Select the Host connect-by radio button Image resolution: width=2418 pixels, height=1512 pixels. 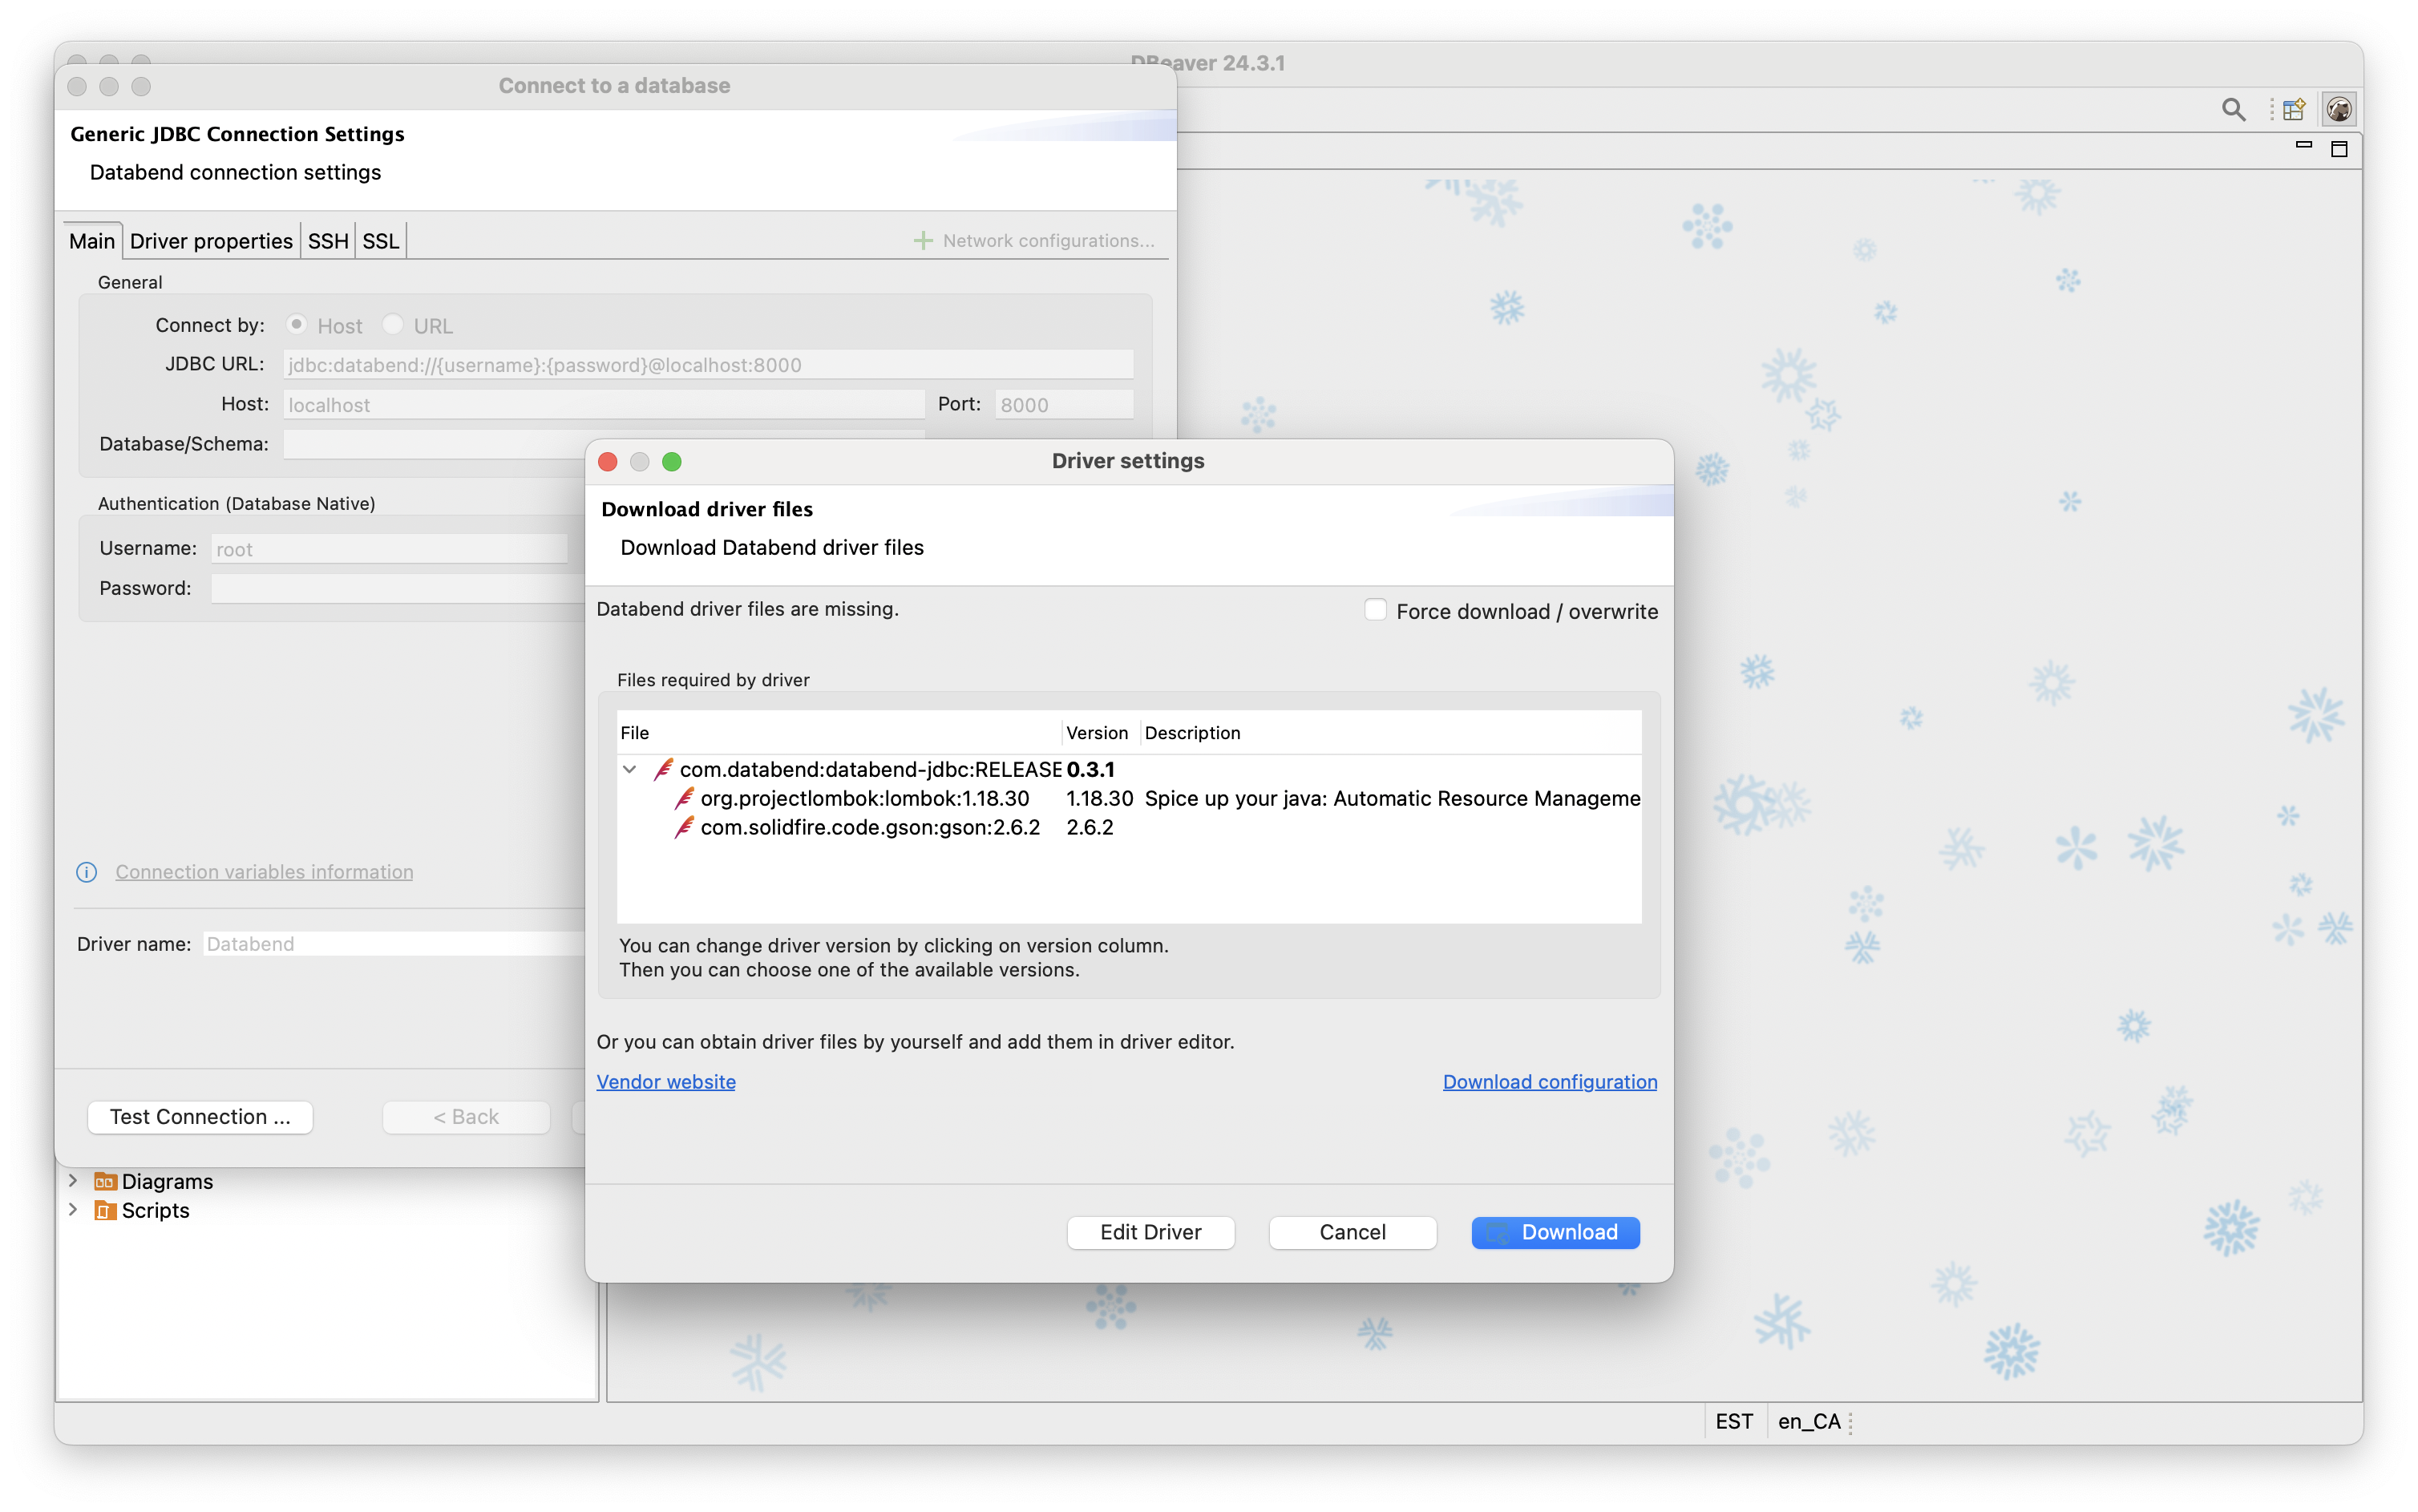tap(296, 324)
